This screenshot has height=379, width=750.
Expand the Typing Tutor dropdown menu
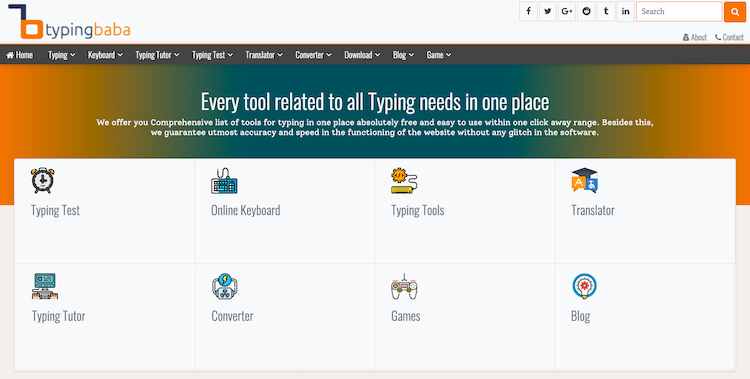pos(157,55)
